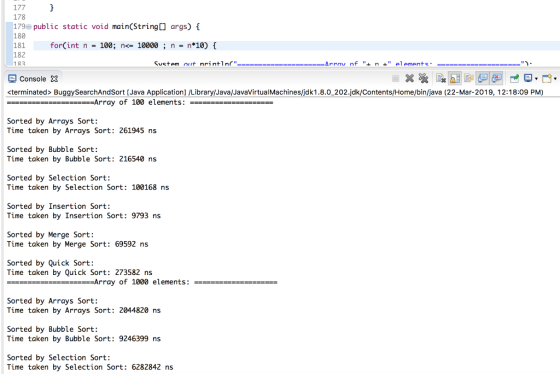Click 'Time taken by Bubble Sort: 216540 ns'
The height and width of the screenshot is (374, 560).
82,159
